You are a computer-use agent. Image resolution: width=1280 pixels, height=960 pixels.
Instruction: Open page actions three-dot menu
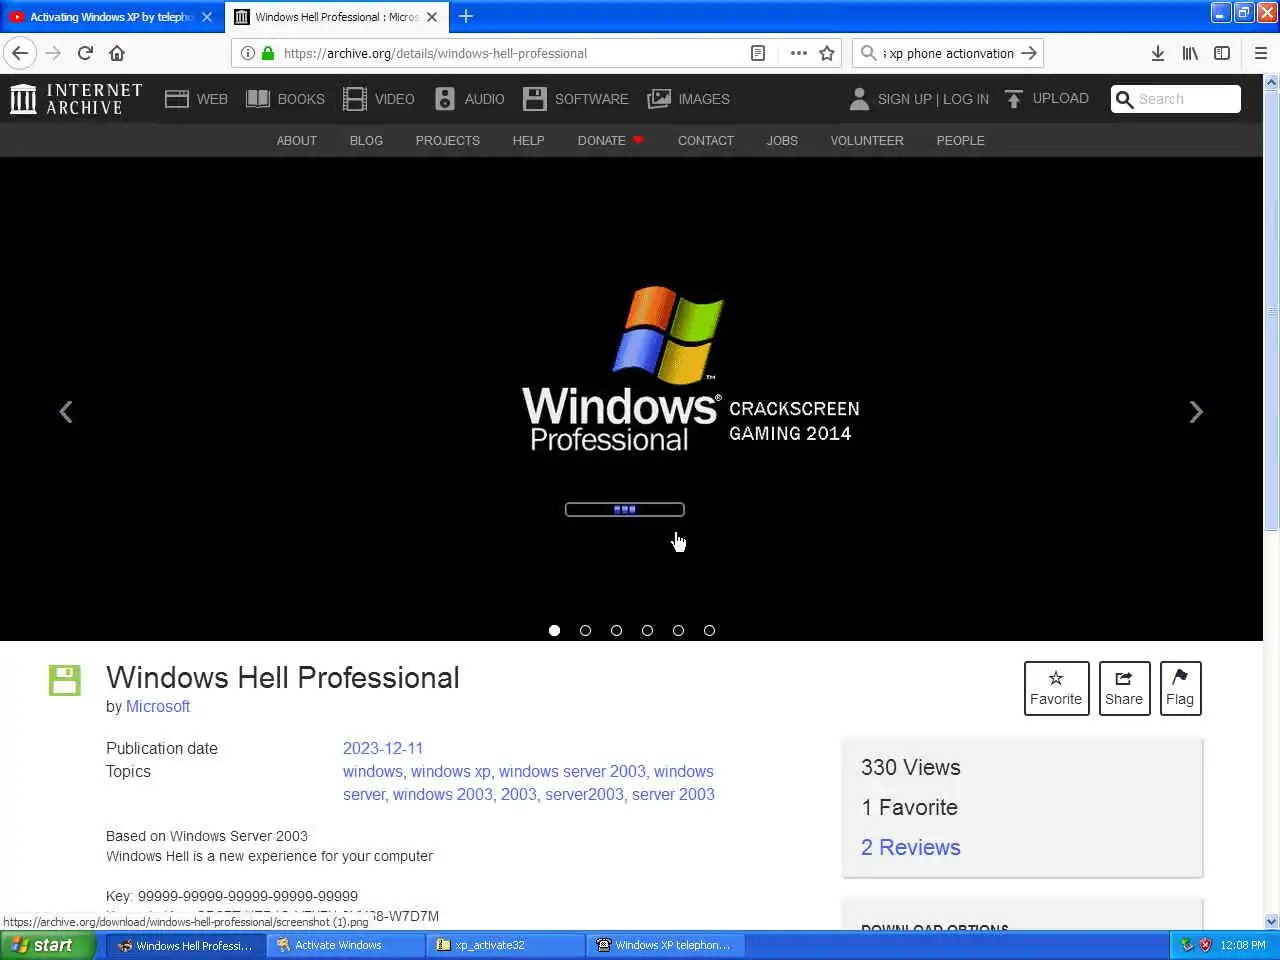(x=798, y=53)
